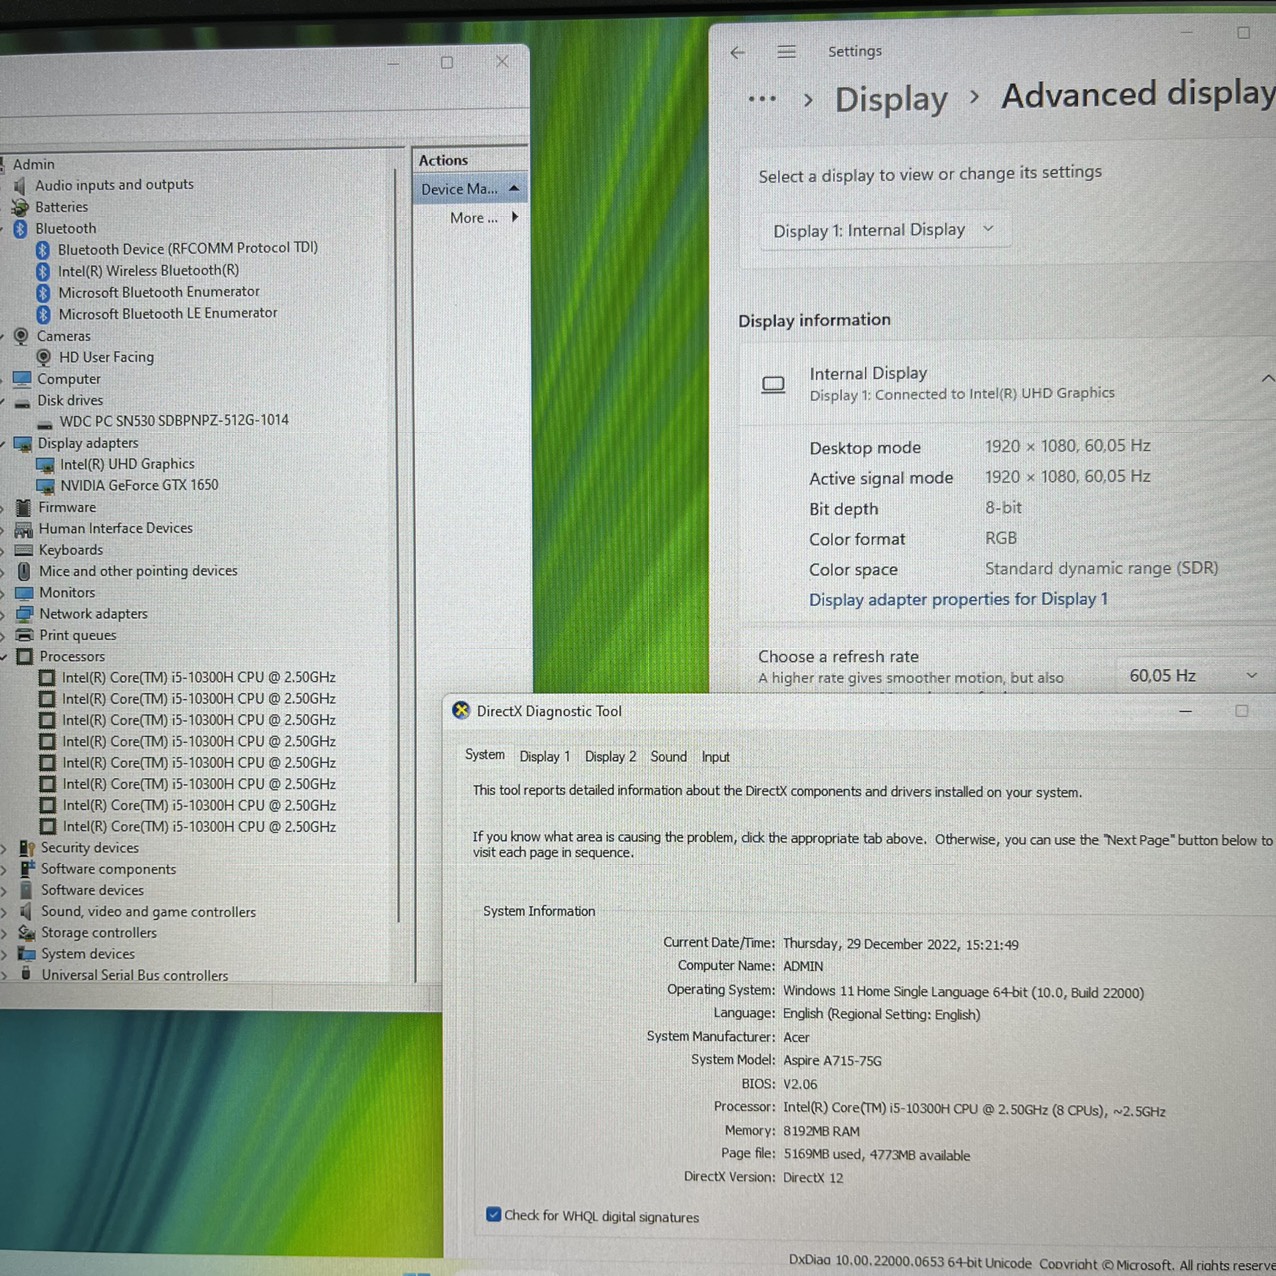Open Display adapter properties for Display 1

coord(958,599)
